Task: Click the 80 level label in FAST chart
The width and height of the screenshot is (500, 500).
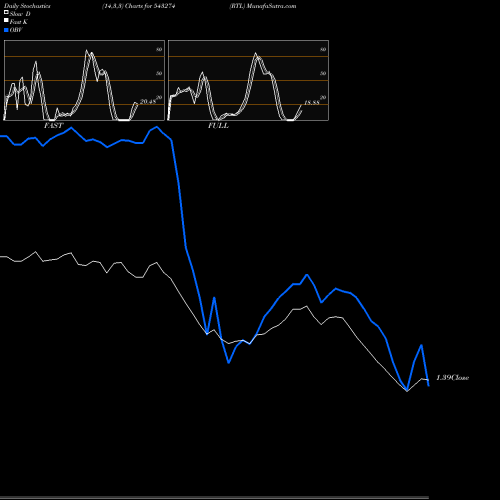Action: click(x=159, y=49)
